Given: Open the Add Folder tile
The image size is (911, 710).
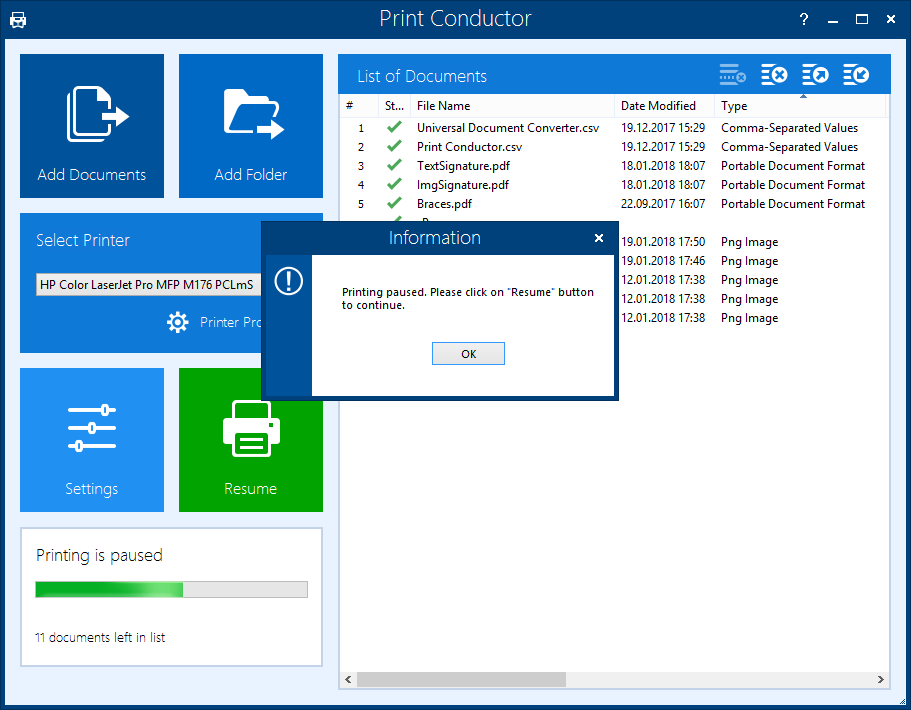Looking at the screenshot, I should (251, 126).
